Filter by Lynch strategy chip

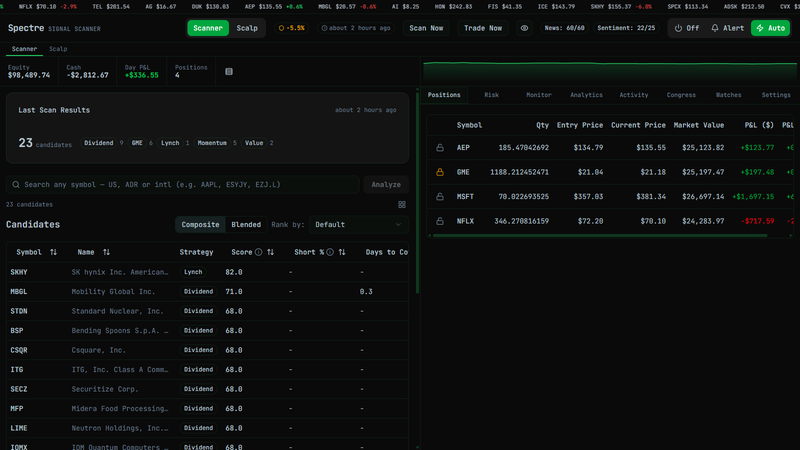tap(170, 143)
